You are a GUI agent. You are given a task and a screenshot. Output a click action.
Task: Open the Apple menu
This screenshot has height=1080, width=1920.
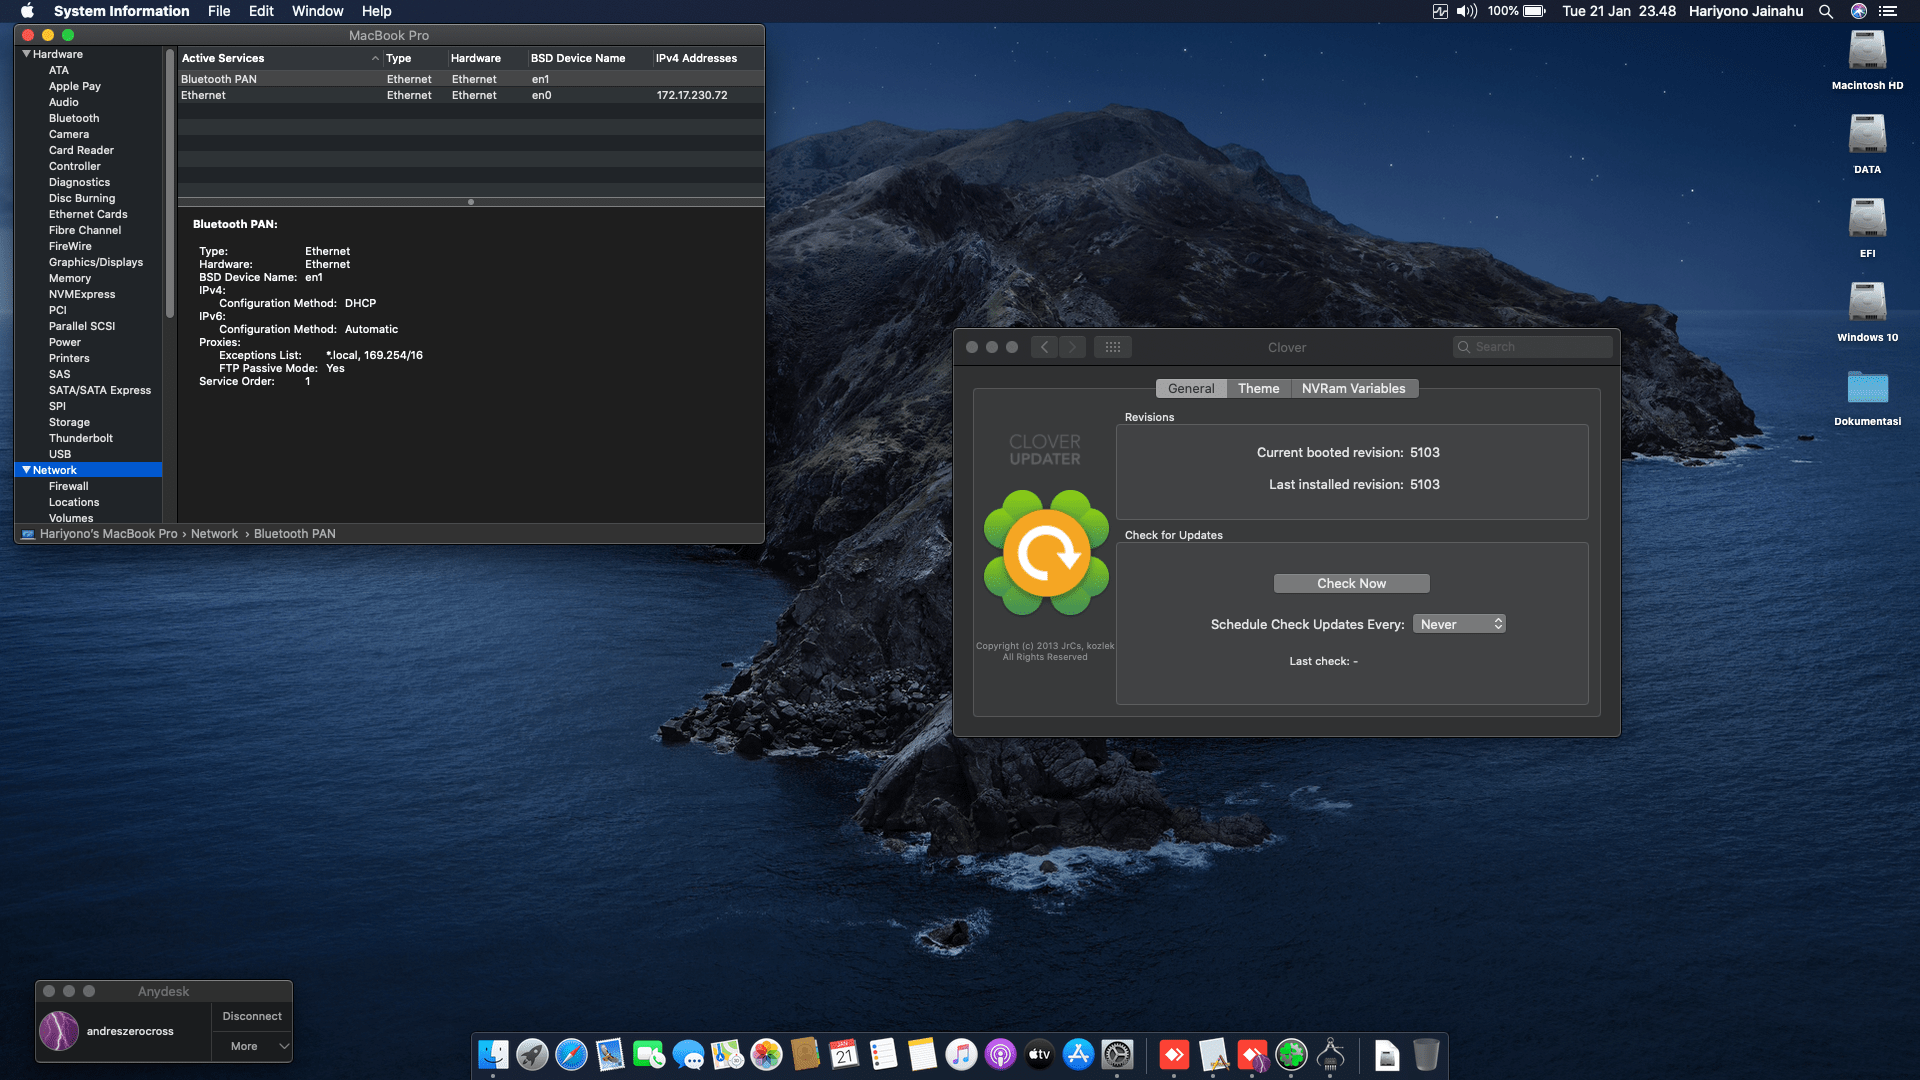coord(27,11)
